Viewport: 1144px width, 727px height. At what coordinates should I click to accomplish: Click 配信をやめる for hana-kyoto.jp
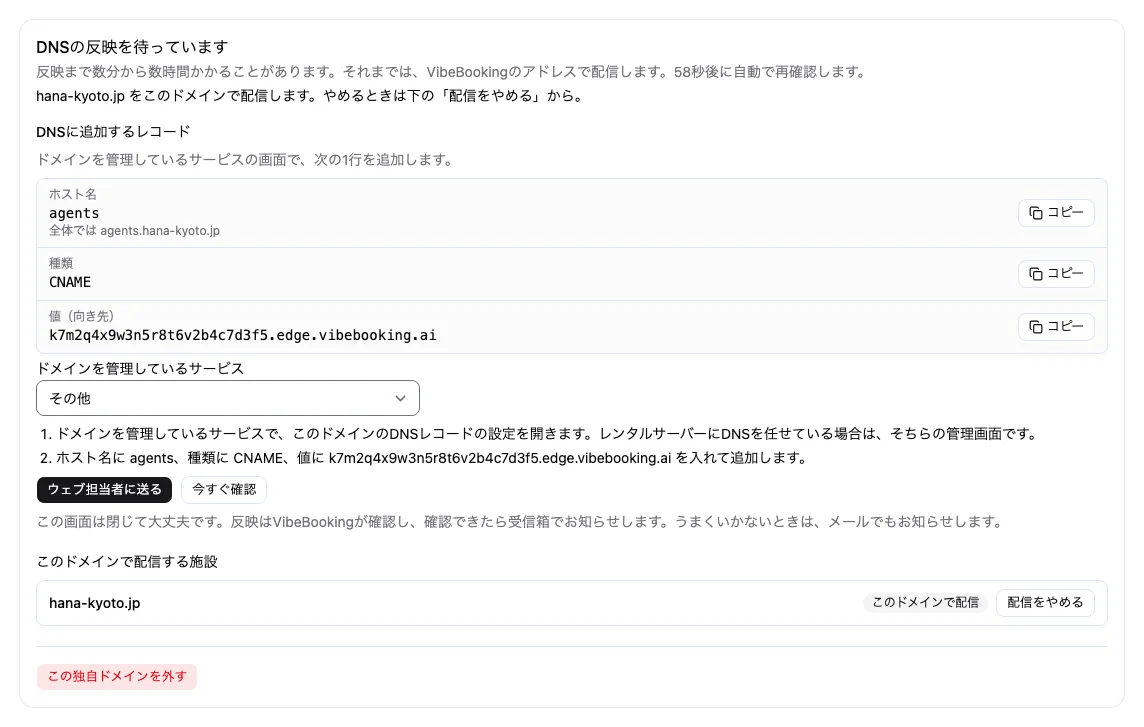[x=1045, y=602]
